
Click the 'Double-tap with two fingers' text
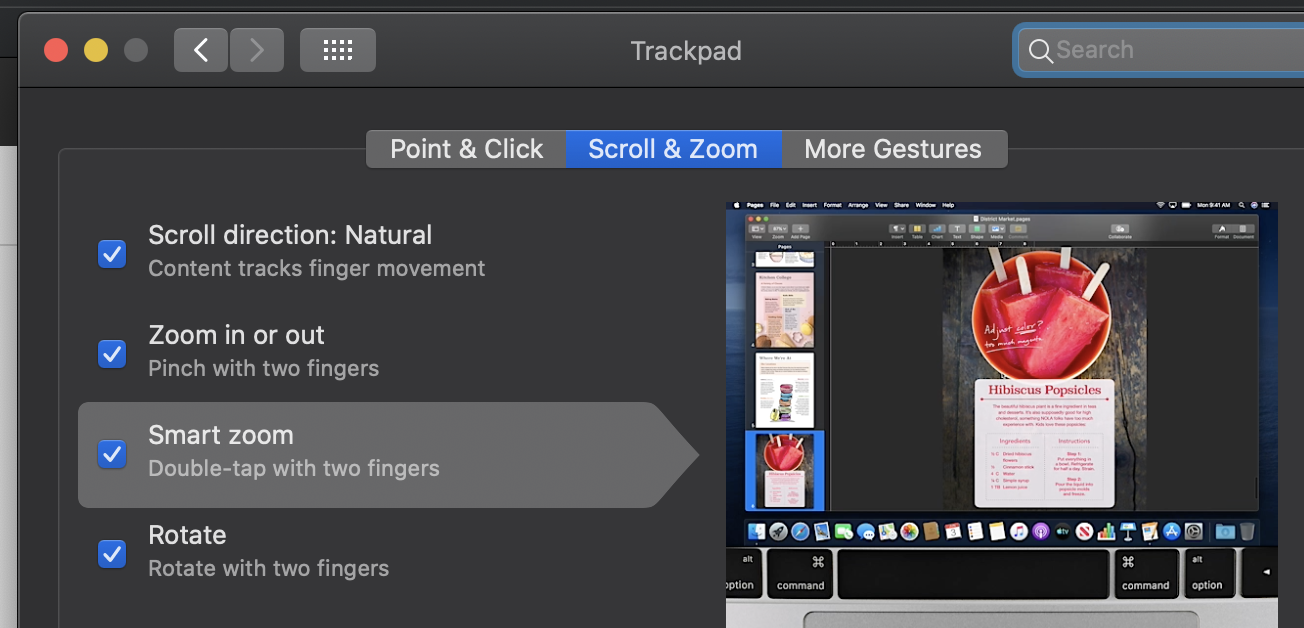coord(294,468)
